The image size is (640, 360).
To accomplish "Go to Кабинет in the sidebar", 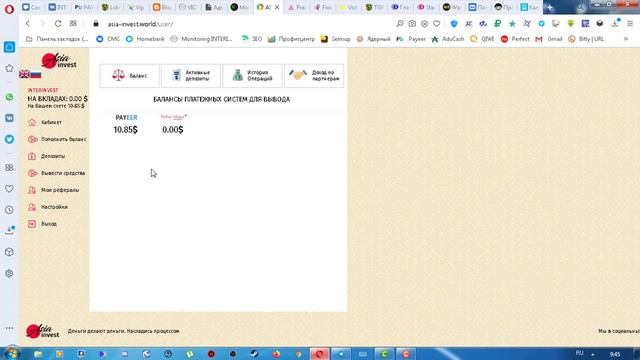I will point(51,122).
